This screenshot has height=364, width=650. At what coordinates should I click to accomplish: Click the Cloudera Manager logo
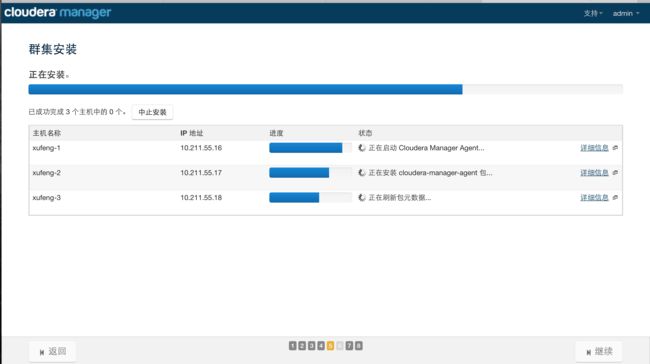click(58, 12)
